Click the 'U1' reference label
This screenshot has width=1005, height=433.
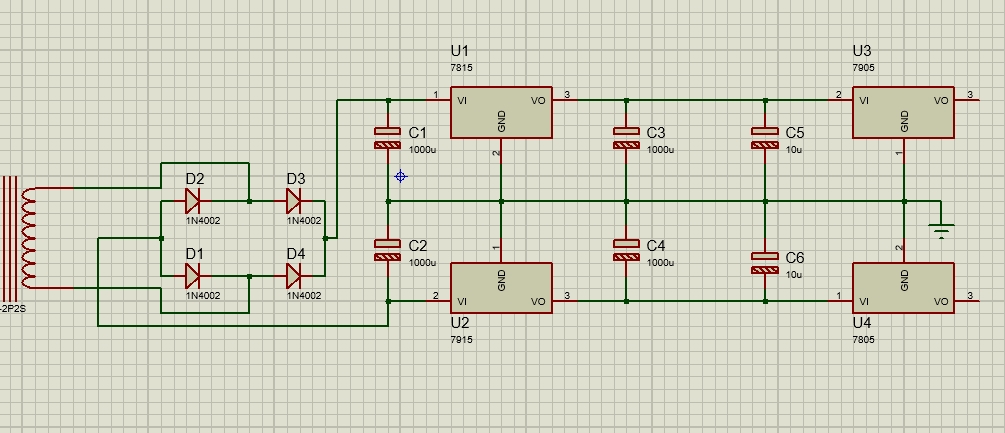[x=460, y=51]
